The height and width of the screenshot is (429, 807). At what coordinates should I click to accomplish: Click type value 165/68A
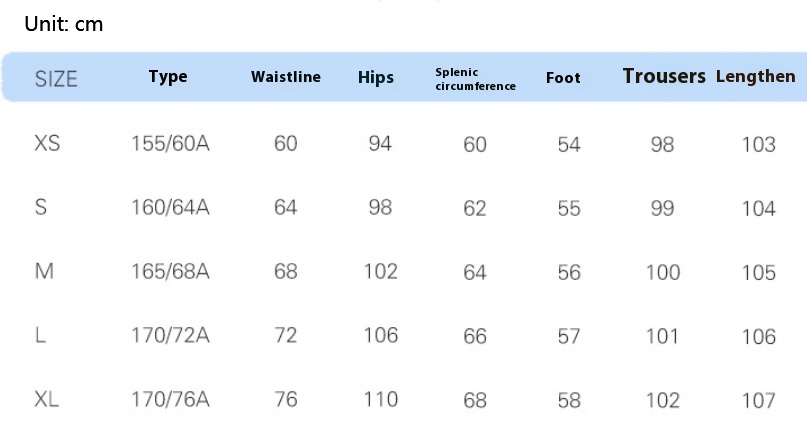tap(170, 272)
